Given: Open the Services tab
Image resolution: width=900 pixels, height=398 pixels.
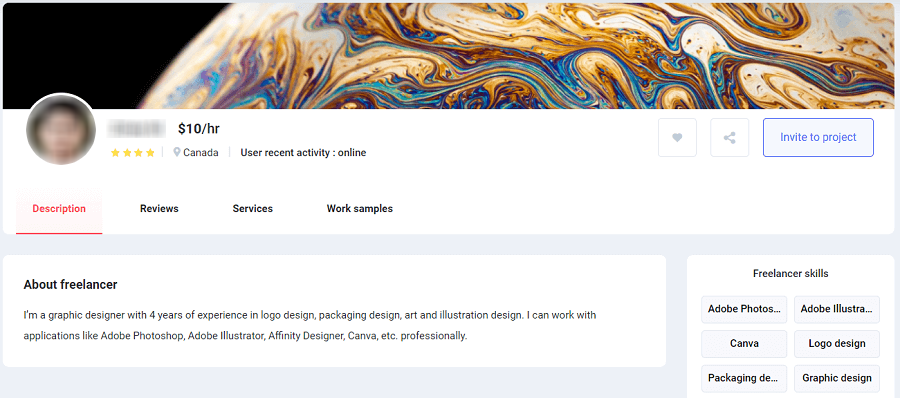Looking at the screenshot, I should click(253, 208).
